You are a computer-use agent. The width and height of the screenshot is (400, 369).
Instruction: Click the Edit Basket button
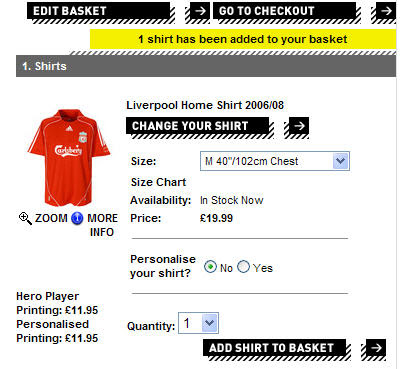coord(99,12)
